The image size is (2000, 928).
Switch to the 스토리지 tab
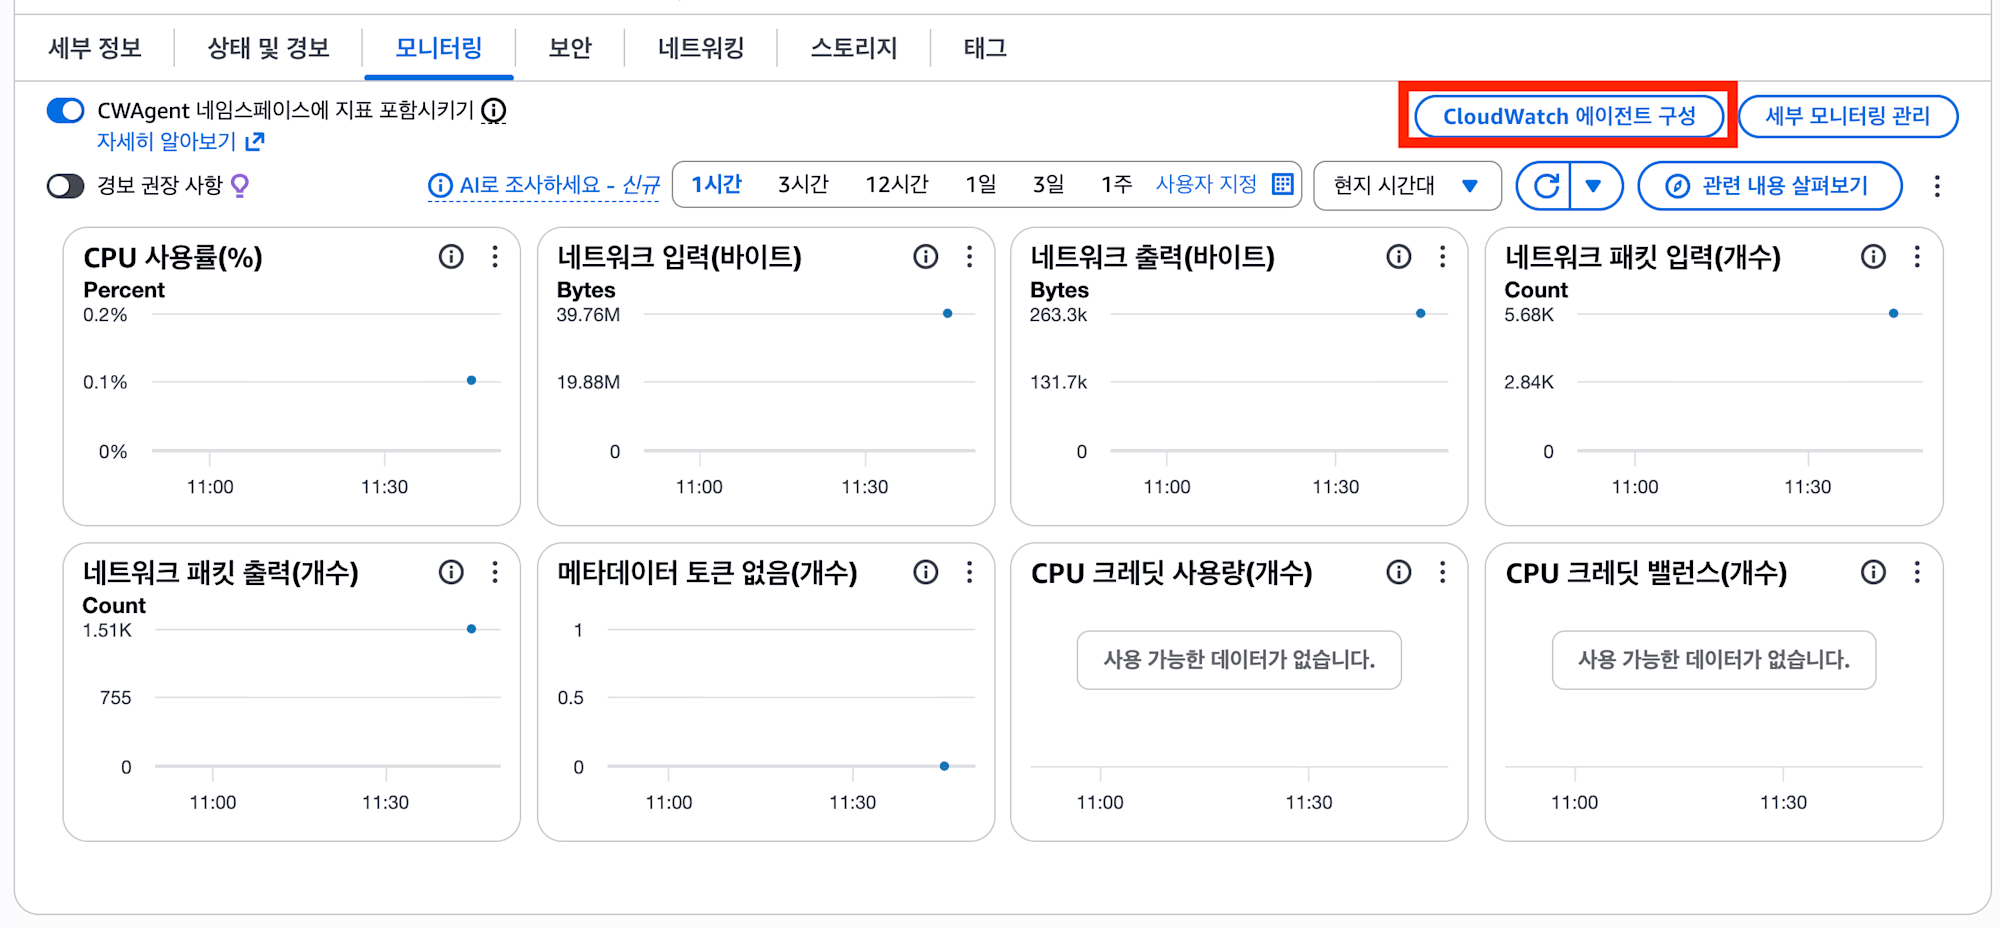[x=853, y=48]
